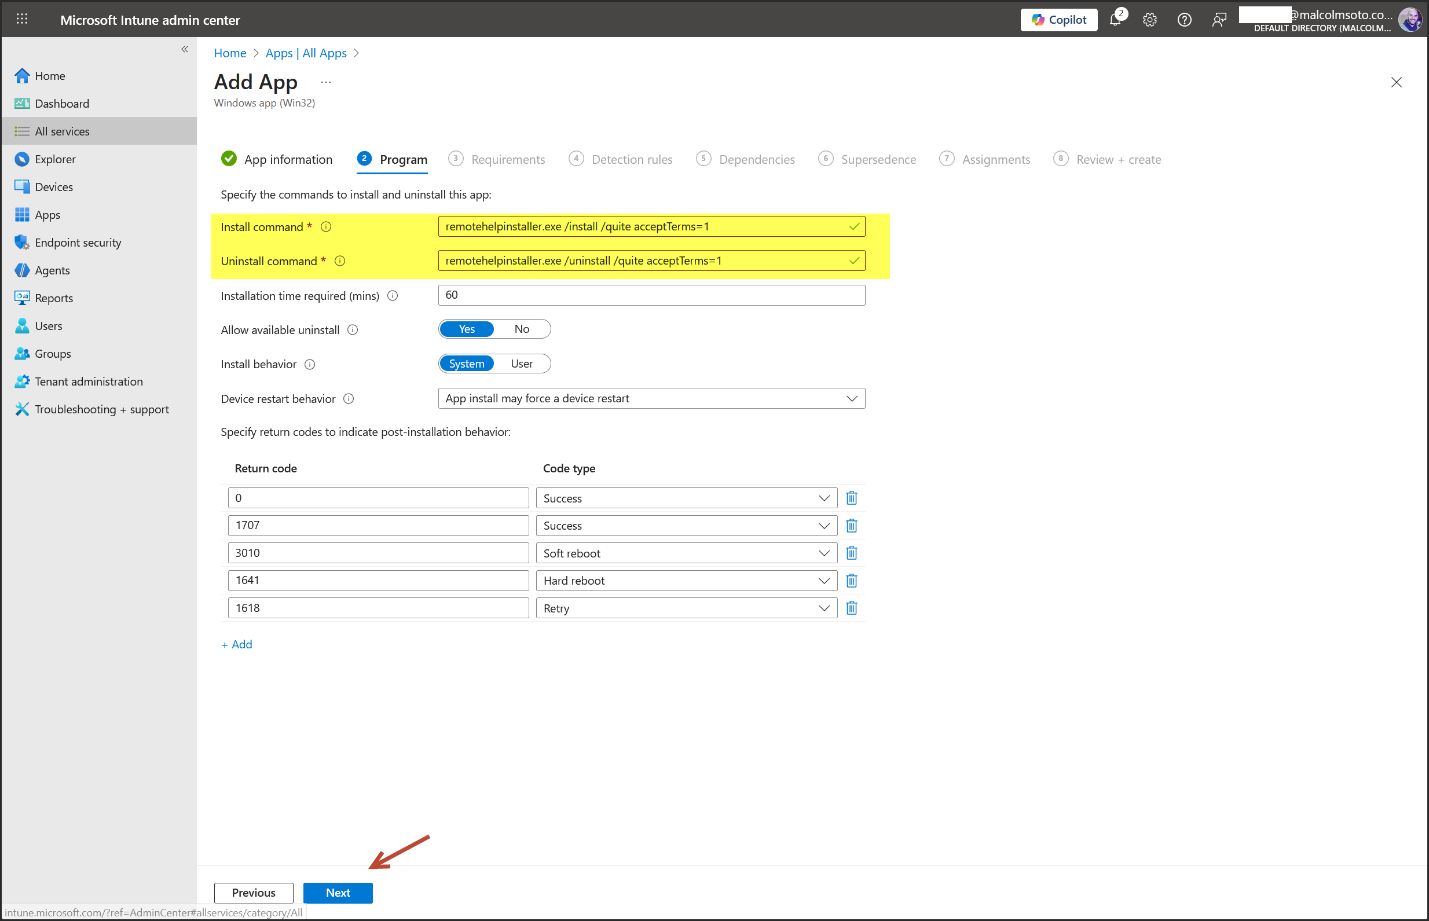Screen dimensions: 1429x921
Task: Delete the 1707 return code row
Action: pyautogui.click(x=851, y=526)
